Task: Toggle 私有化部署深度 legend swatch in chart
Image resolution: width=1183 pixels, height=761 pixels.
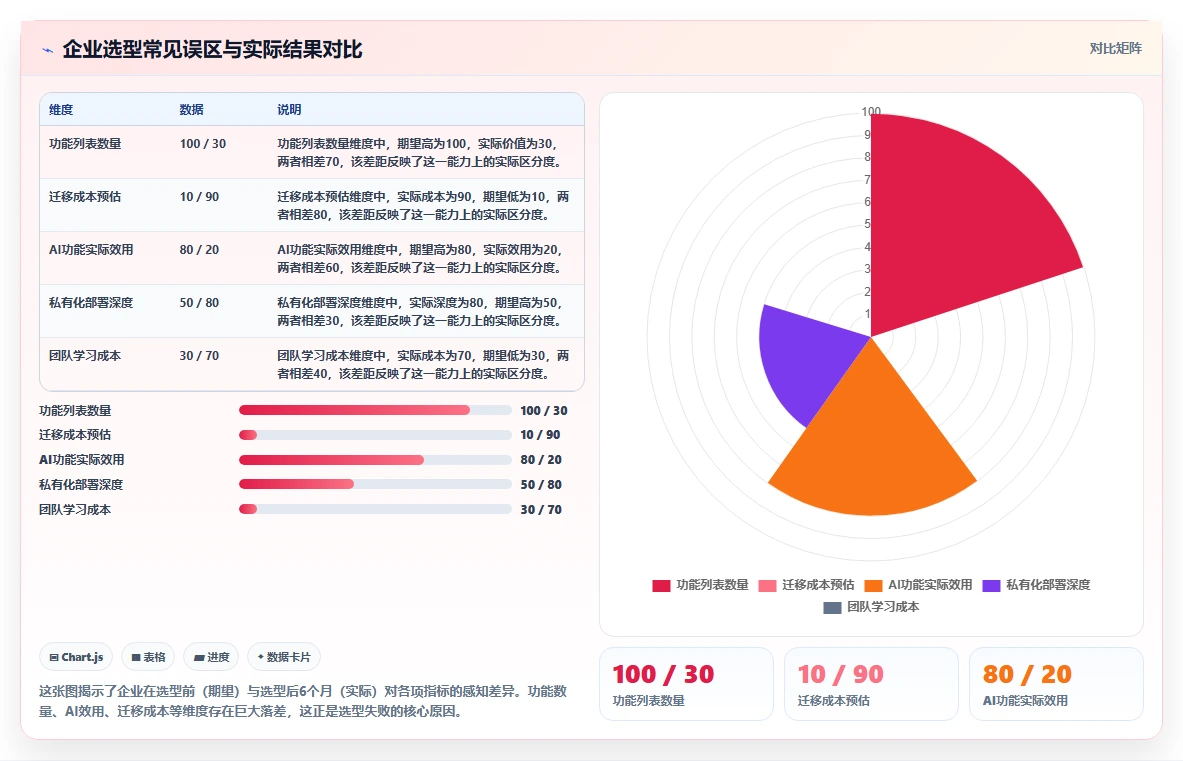Action: point(991,585)
